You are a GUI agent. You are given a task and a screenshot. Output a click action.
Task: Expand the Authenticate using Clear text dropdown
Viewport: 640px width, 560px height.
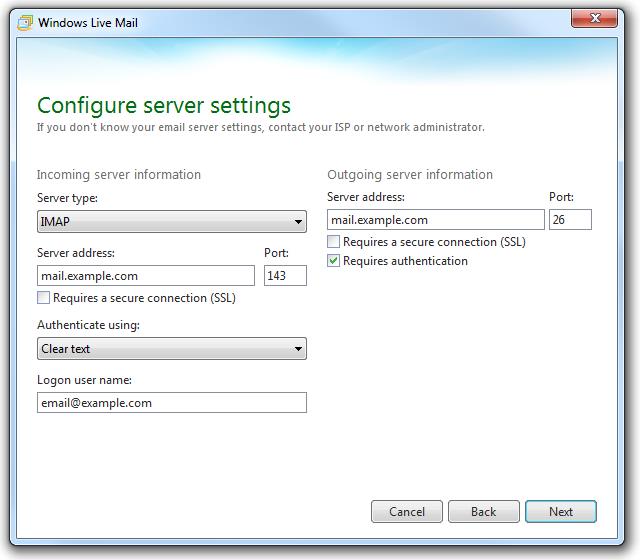(x=171, y=349)
